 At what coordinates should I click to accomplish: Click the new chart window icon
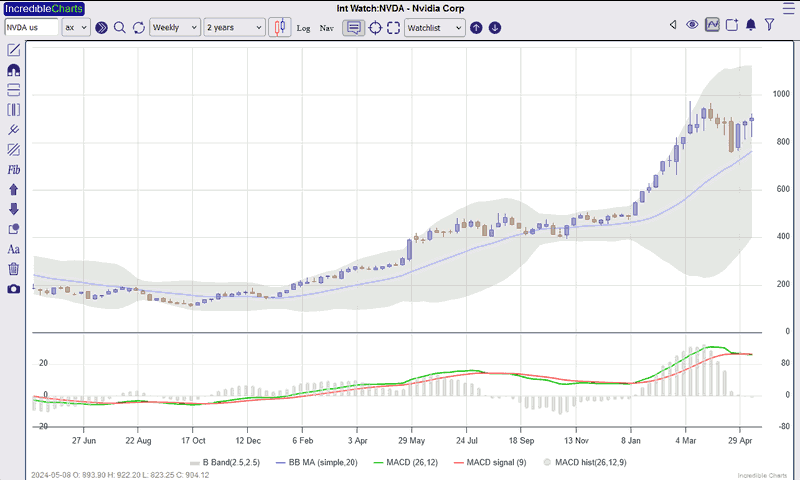[x=732, y=24]
